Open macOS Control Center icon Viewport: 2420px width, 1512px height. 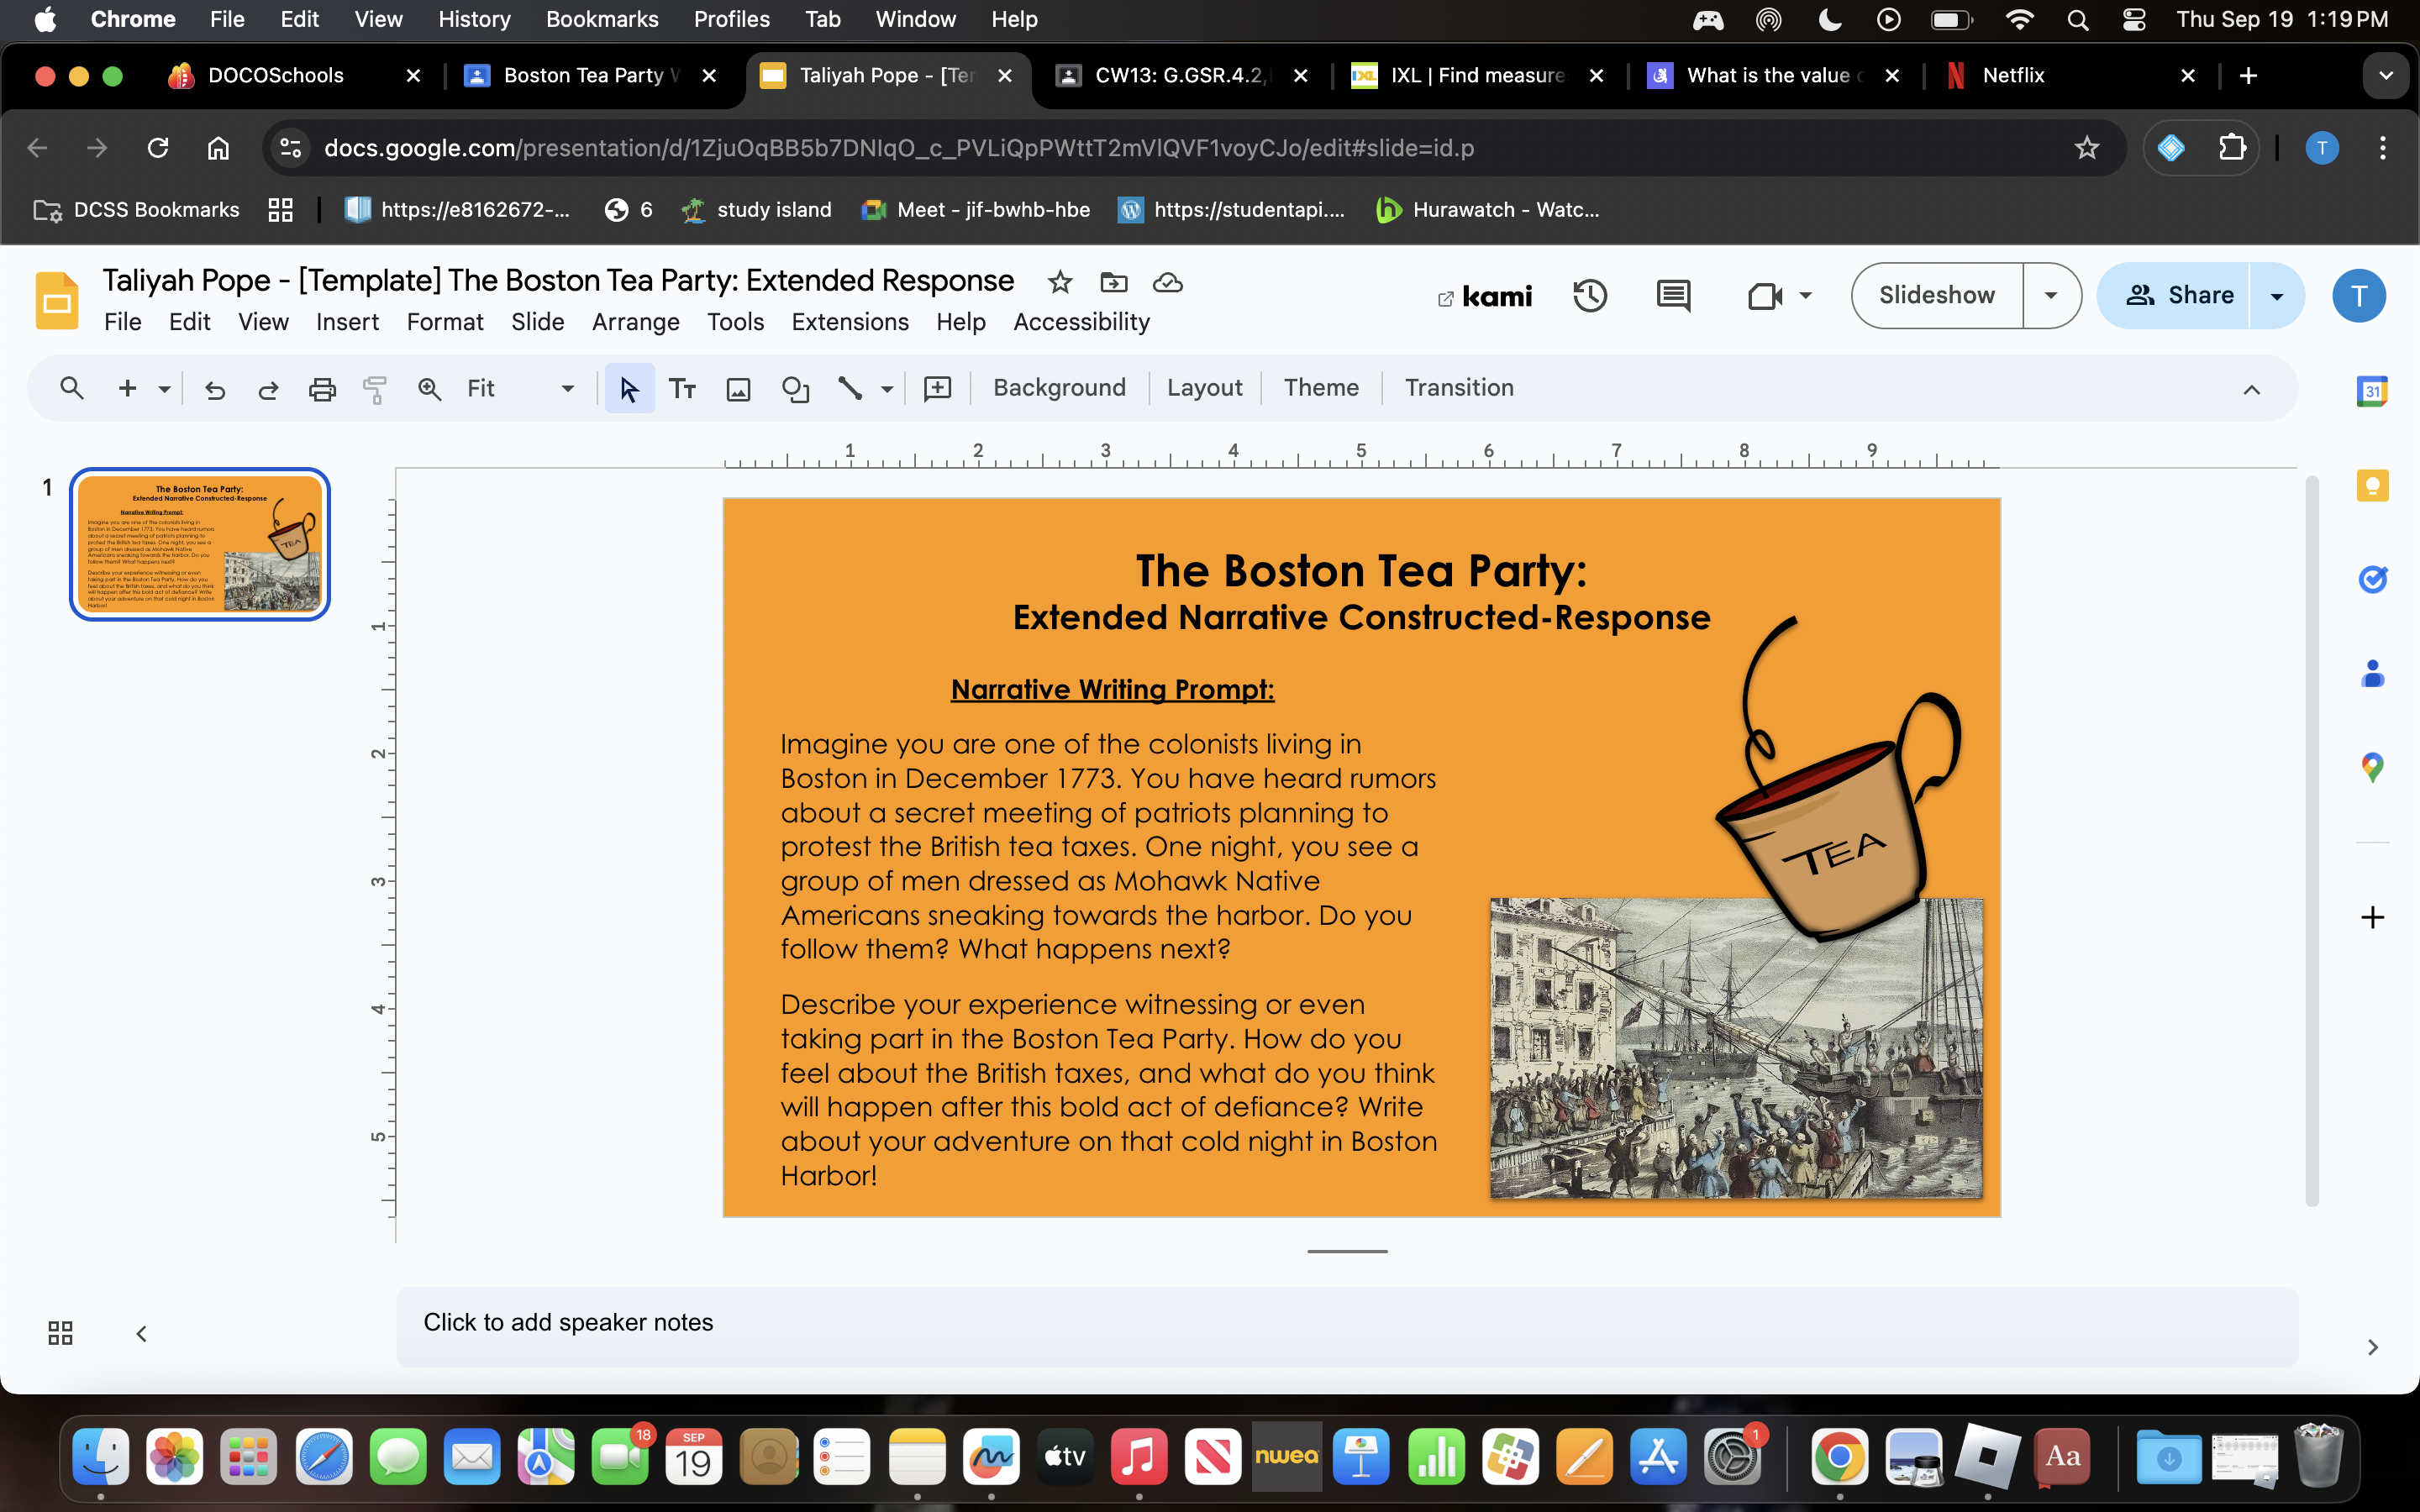2133,20
